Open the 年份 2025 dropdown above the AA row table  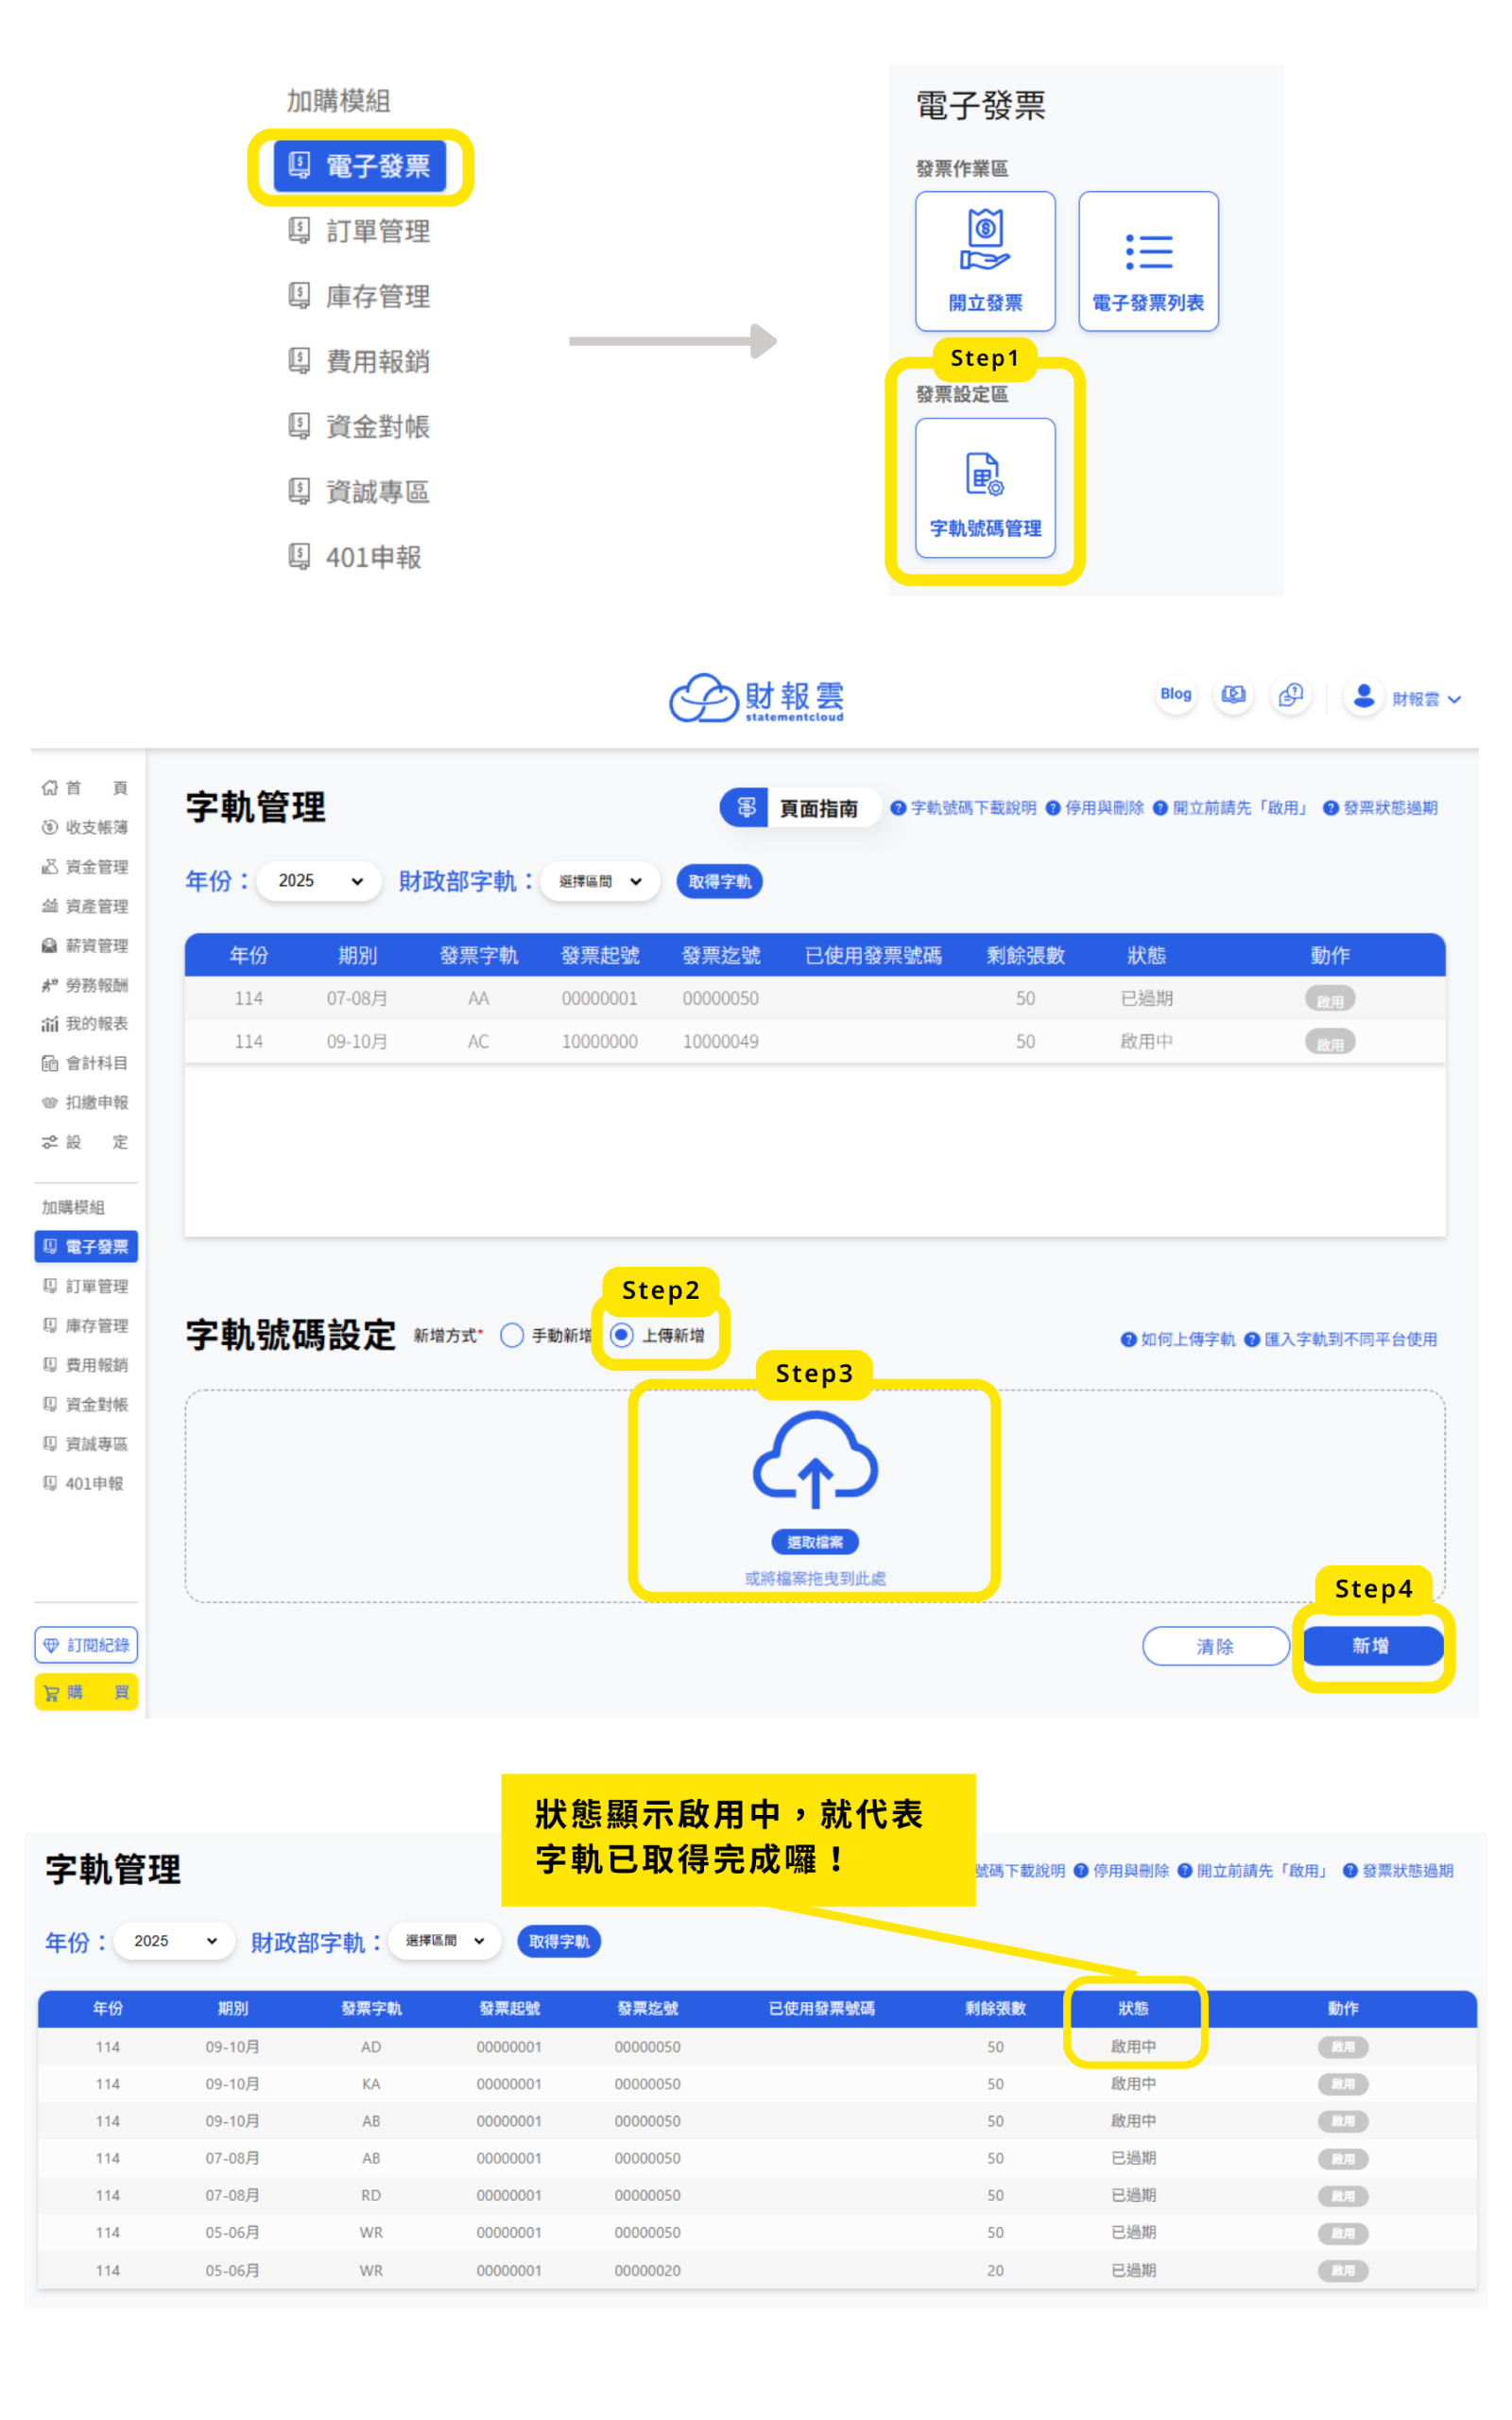(x=319, y=881)
